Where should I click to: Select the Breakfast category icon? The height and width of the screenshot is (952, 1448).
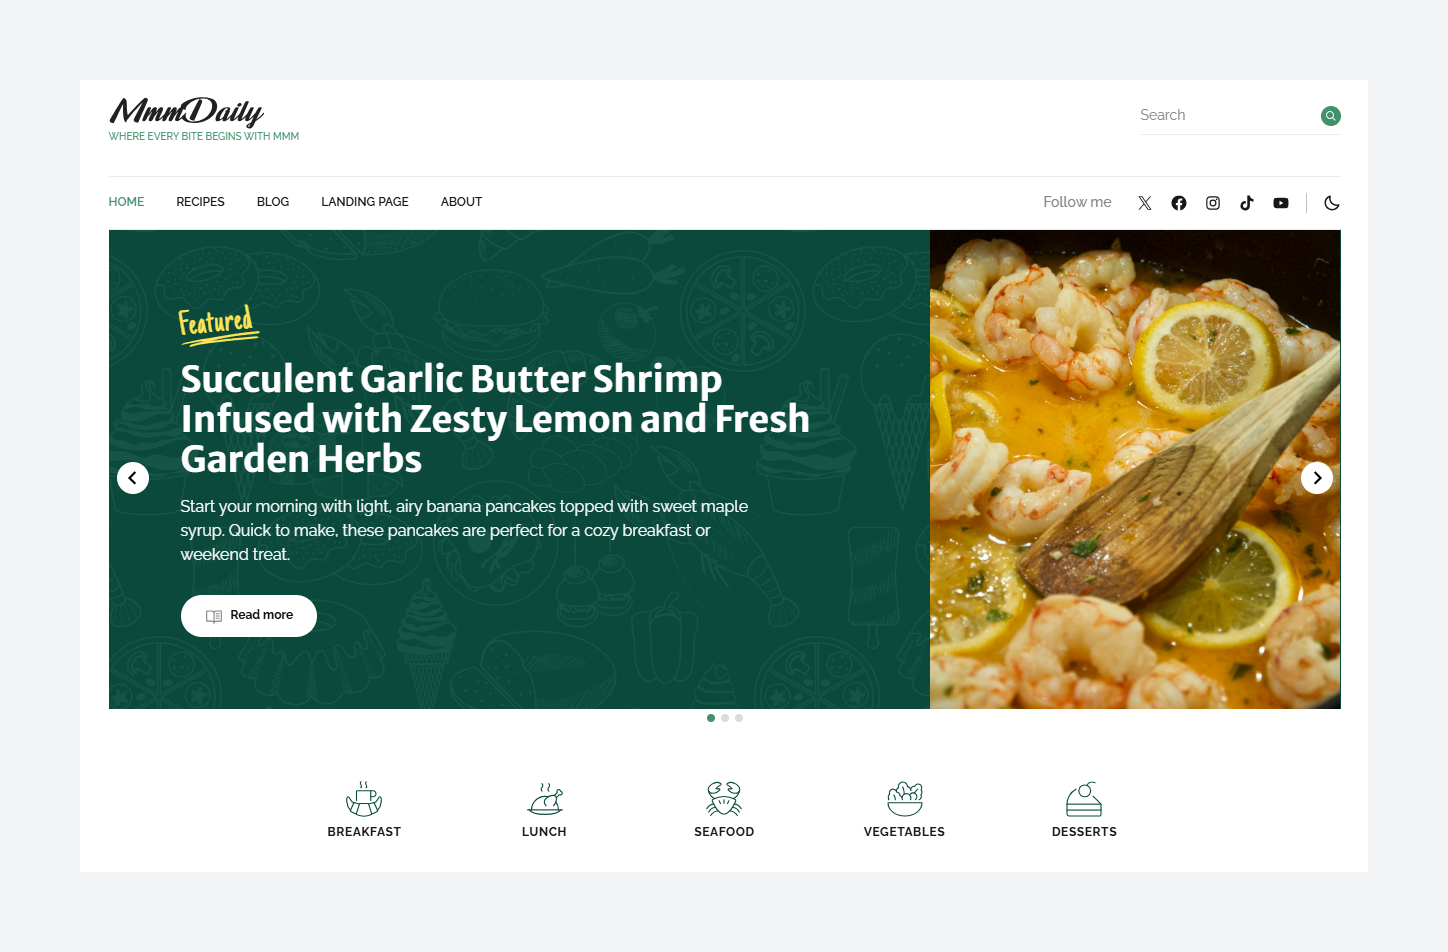click(x=364, y=799)
